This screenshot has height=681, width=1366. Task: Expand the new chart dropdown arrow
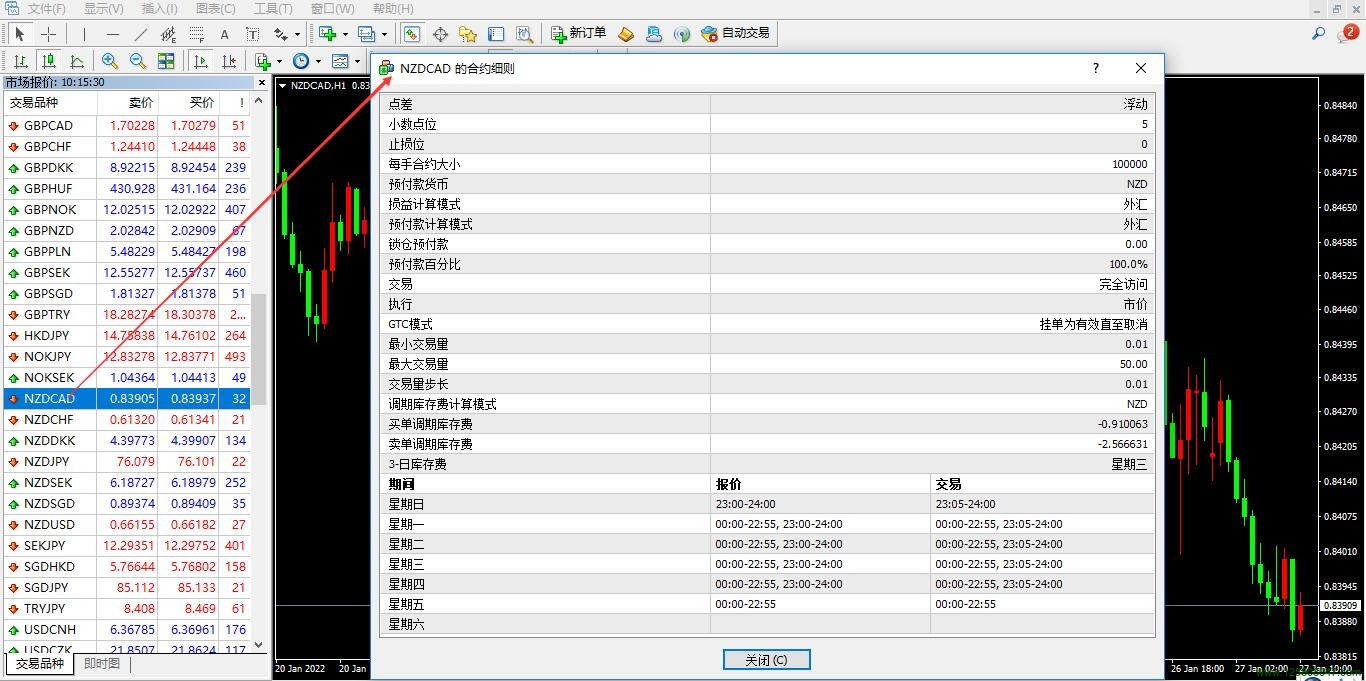coord(345,34)
